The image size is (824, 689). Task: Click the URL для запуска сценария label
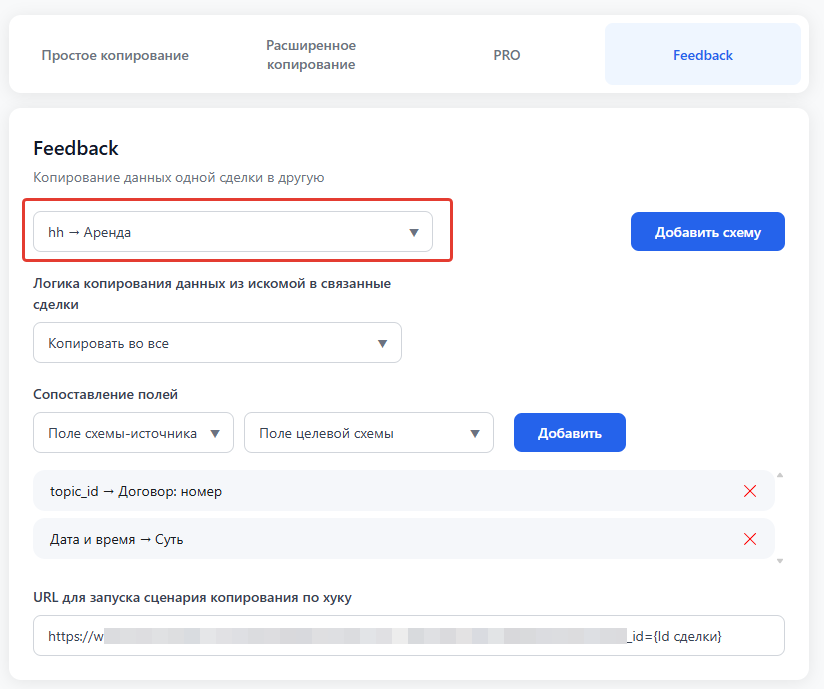pyautogui.click(x=192, y=597)
